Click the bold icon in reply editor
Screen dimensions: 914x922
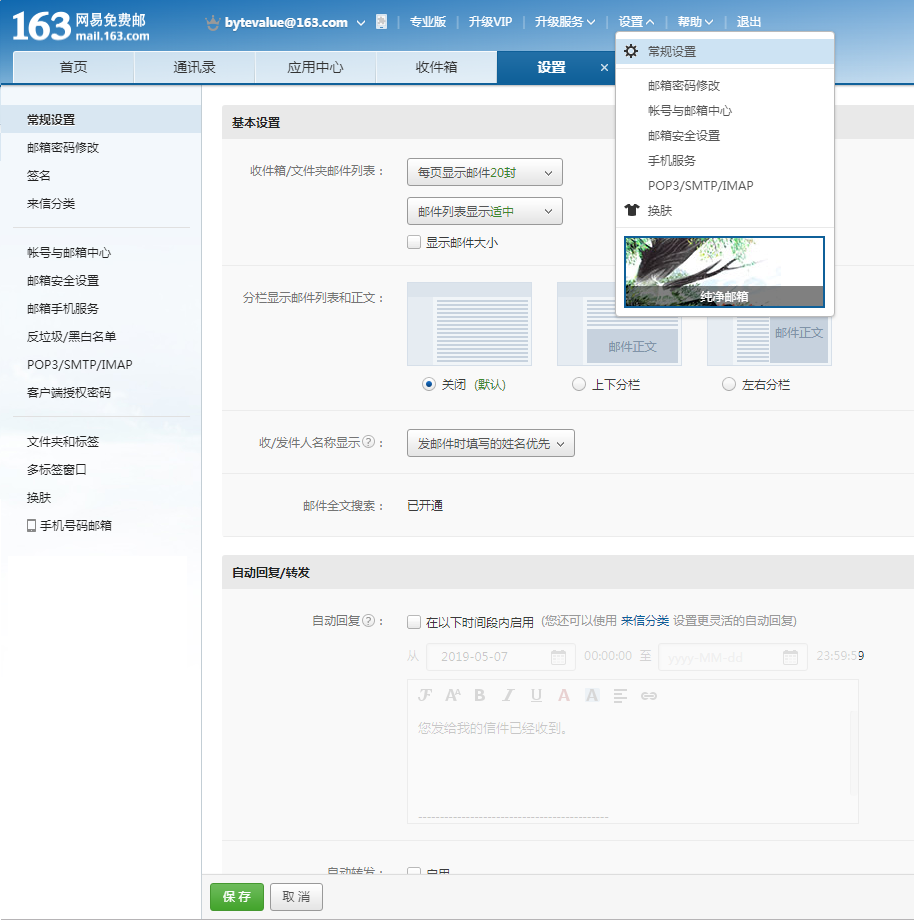point(479,695)
